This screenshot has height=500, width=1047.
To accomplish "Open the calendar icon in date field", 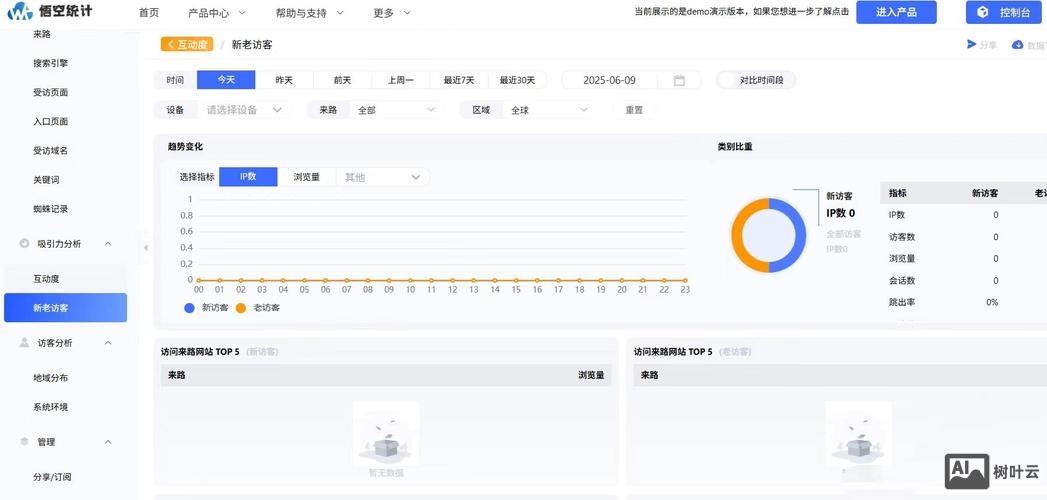I will pos(679,80).
